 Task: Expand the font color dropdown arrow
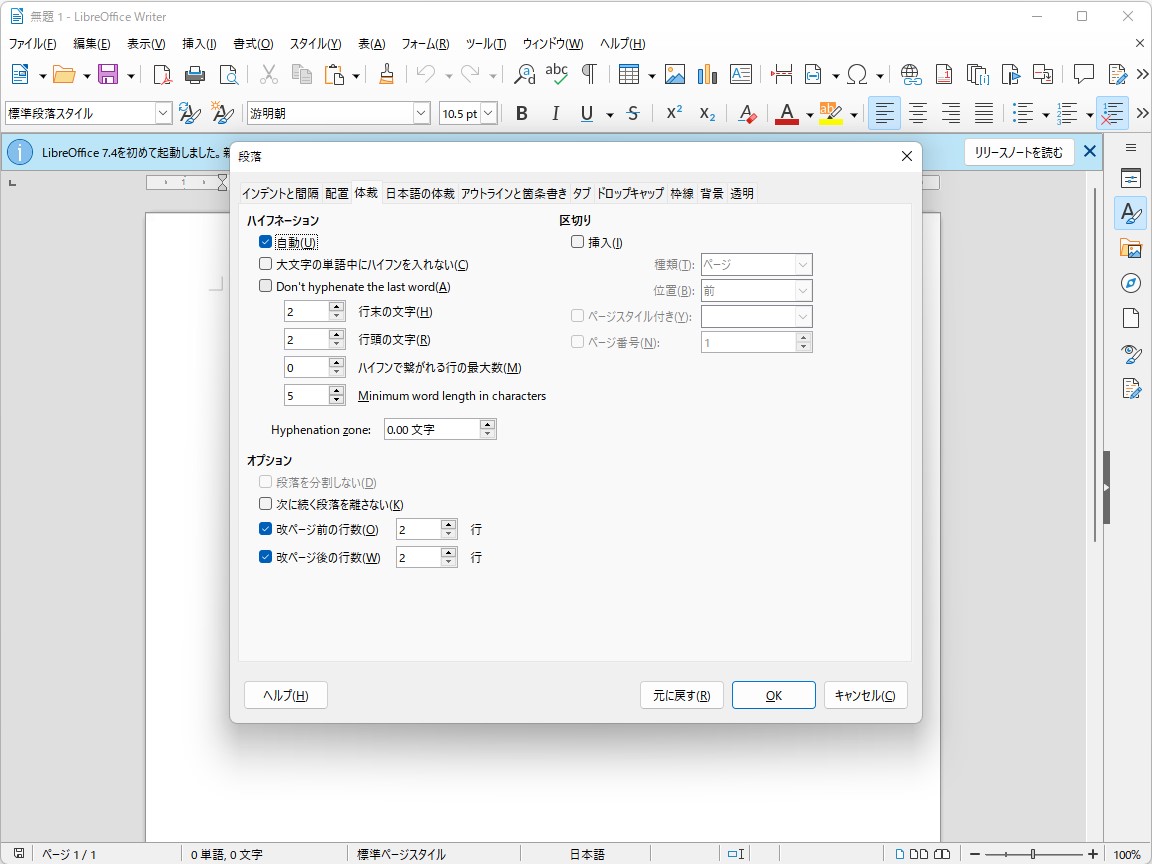pos(809,115)
